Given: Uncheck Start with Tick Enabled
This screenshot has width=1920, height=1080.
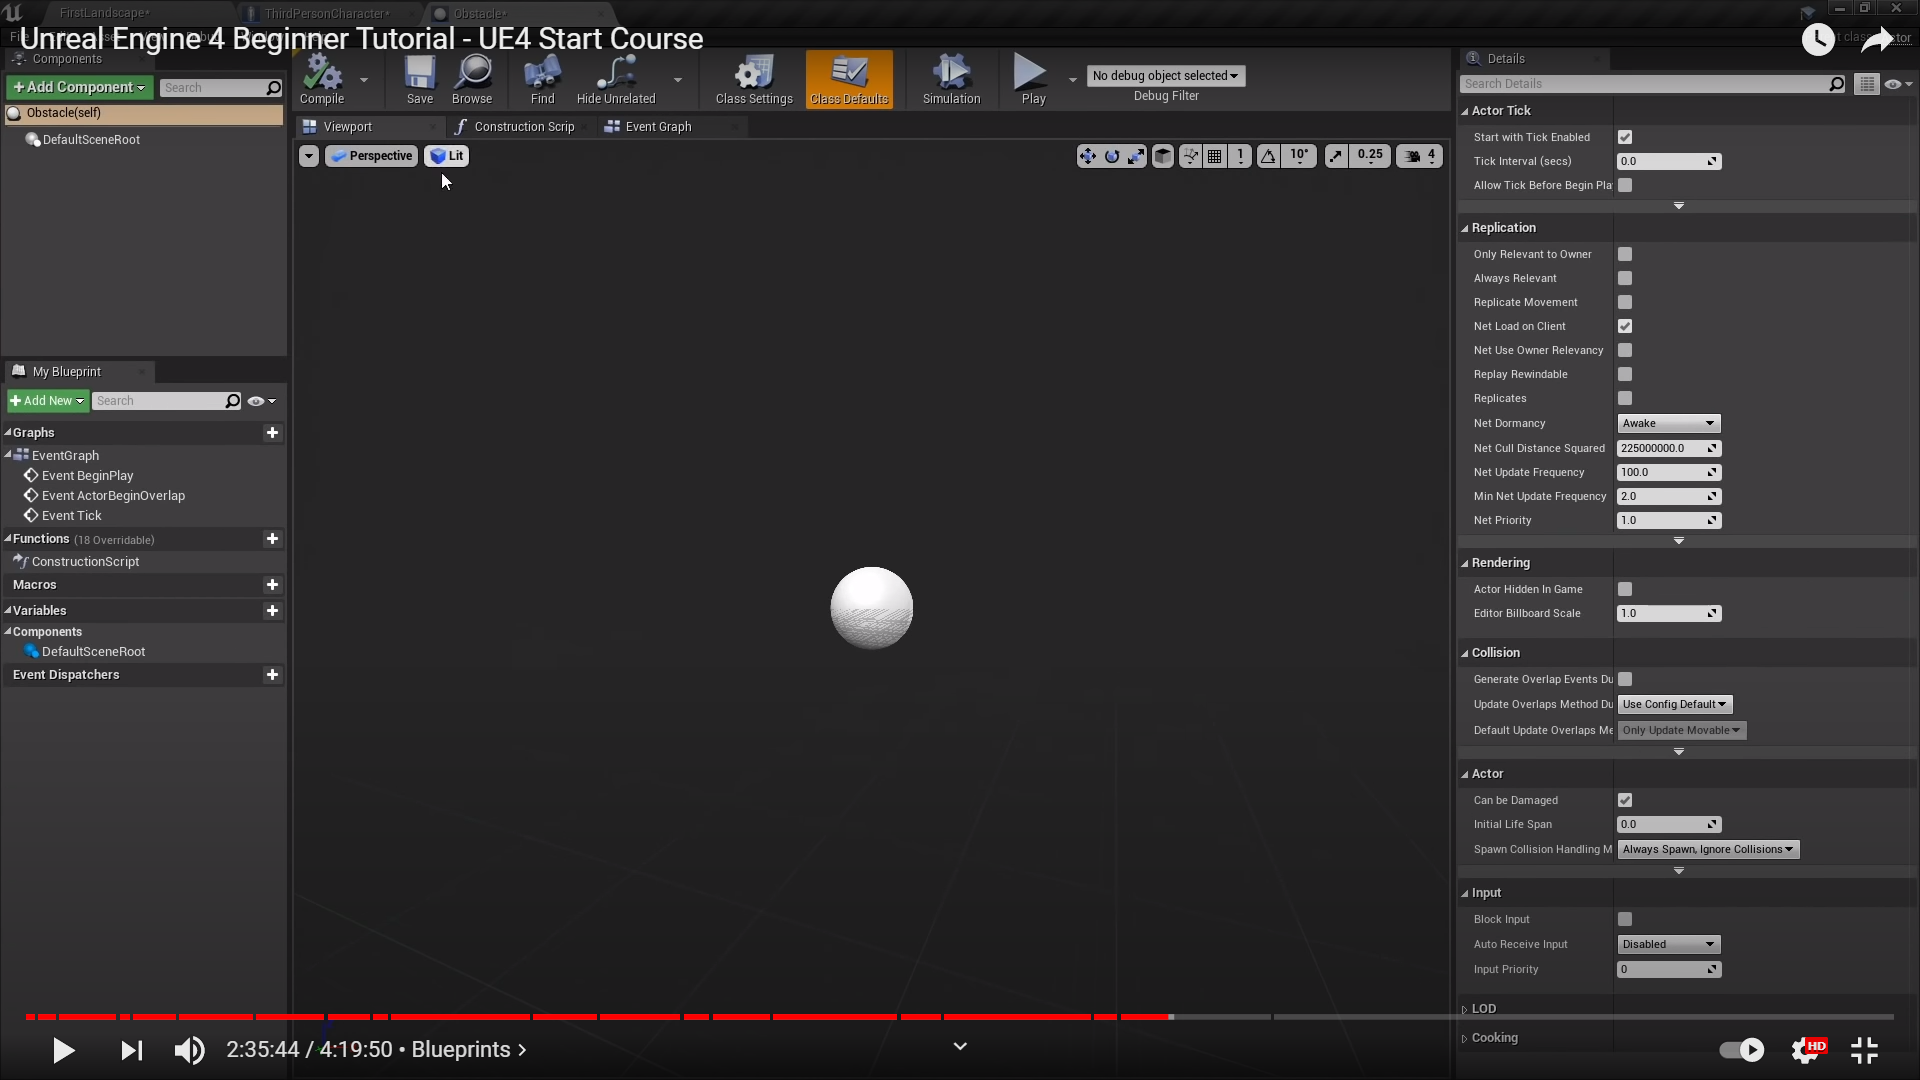Looking at the screenshot, I should (1625, 137).
